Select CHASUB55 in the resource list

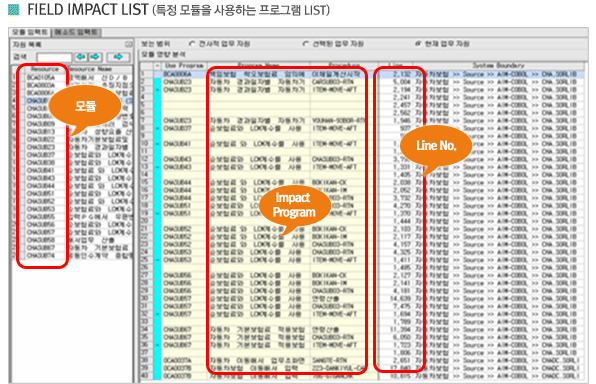tap(41, 217)
